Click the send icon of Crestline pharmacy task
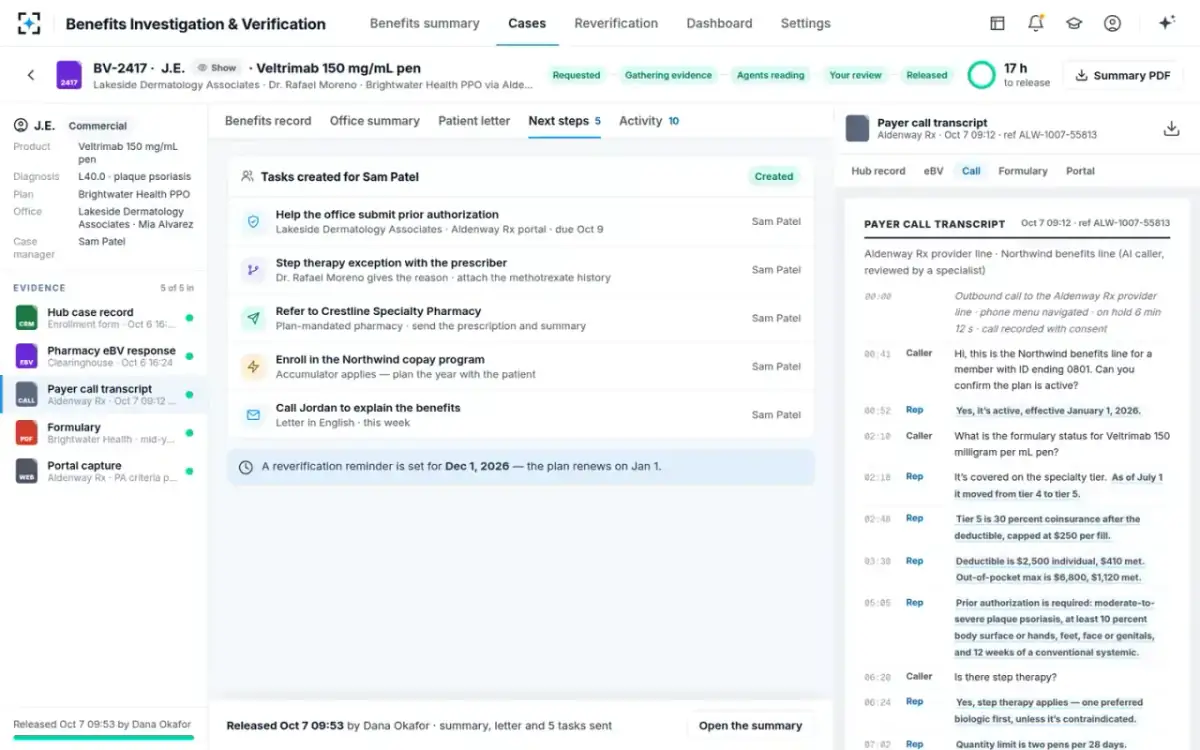 coord(253,318)
